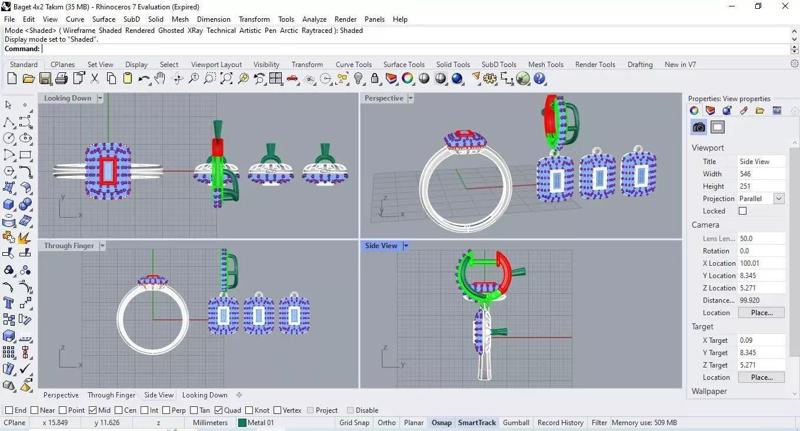Create a new file with the New icon

12,79
